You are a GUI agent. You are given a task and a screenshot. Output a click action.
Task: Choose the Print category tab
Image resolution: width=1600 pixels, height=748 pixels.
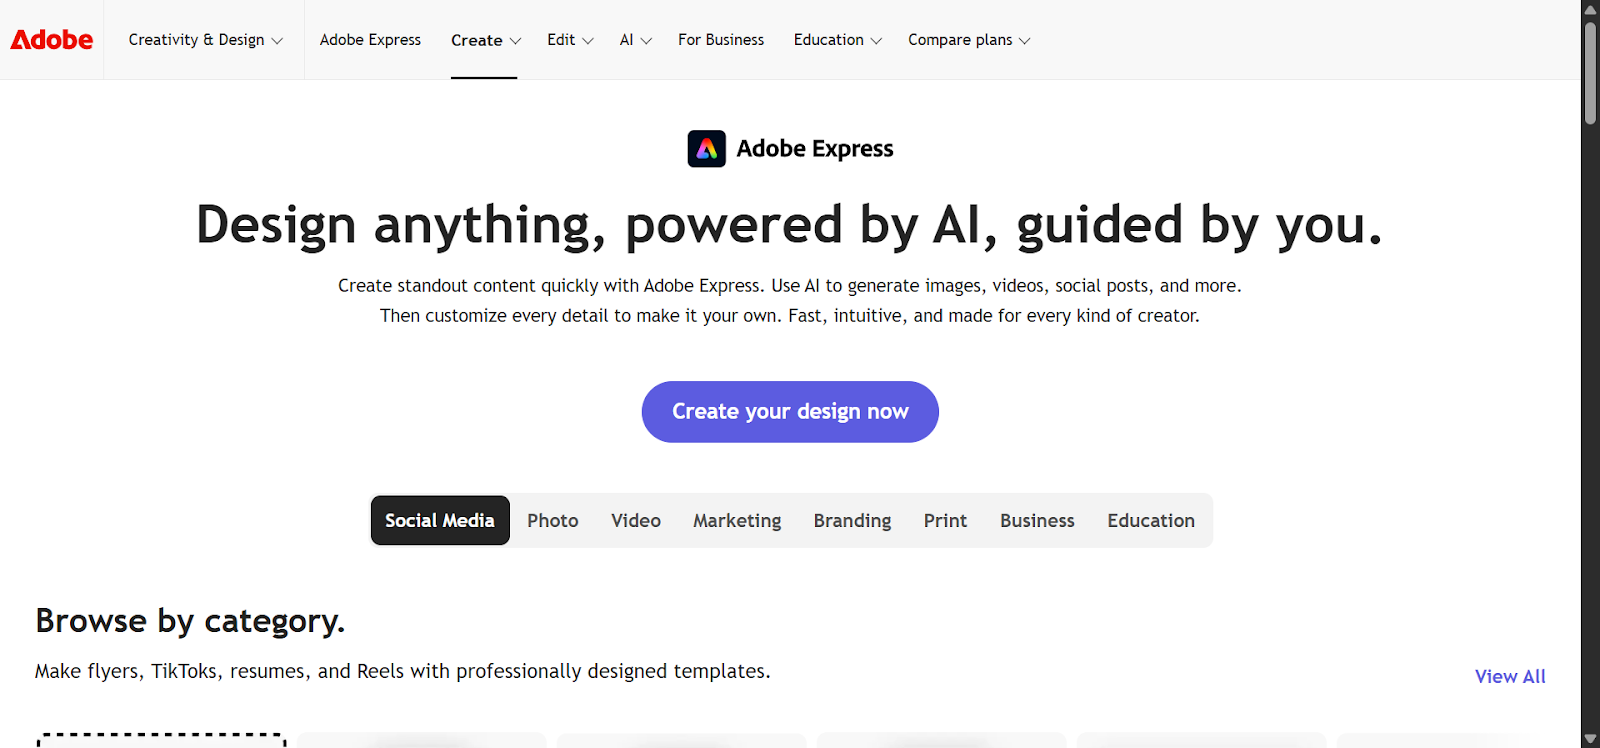(x=945, y=521)
